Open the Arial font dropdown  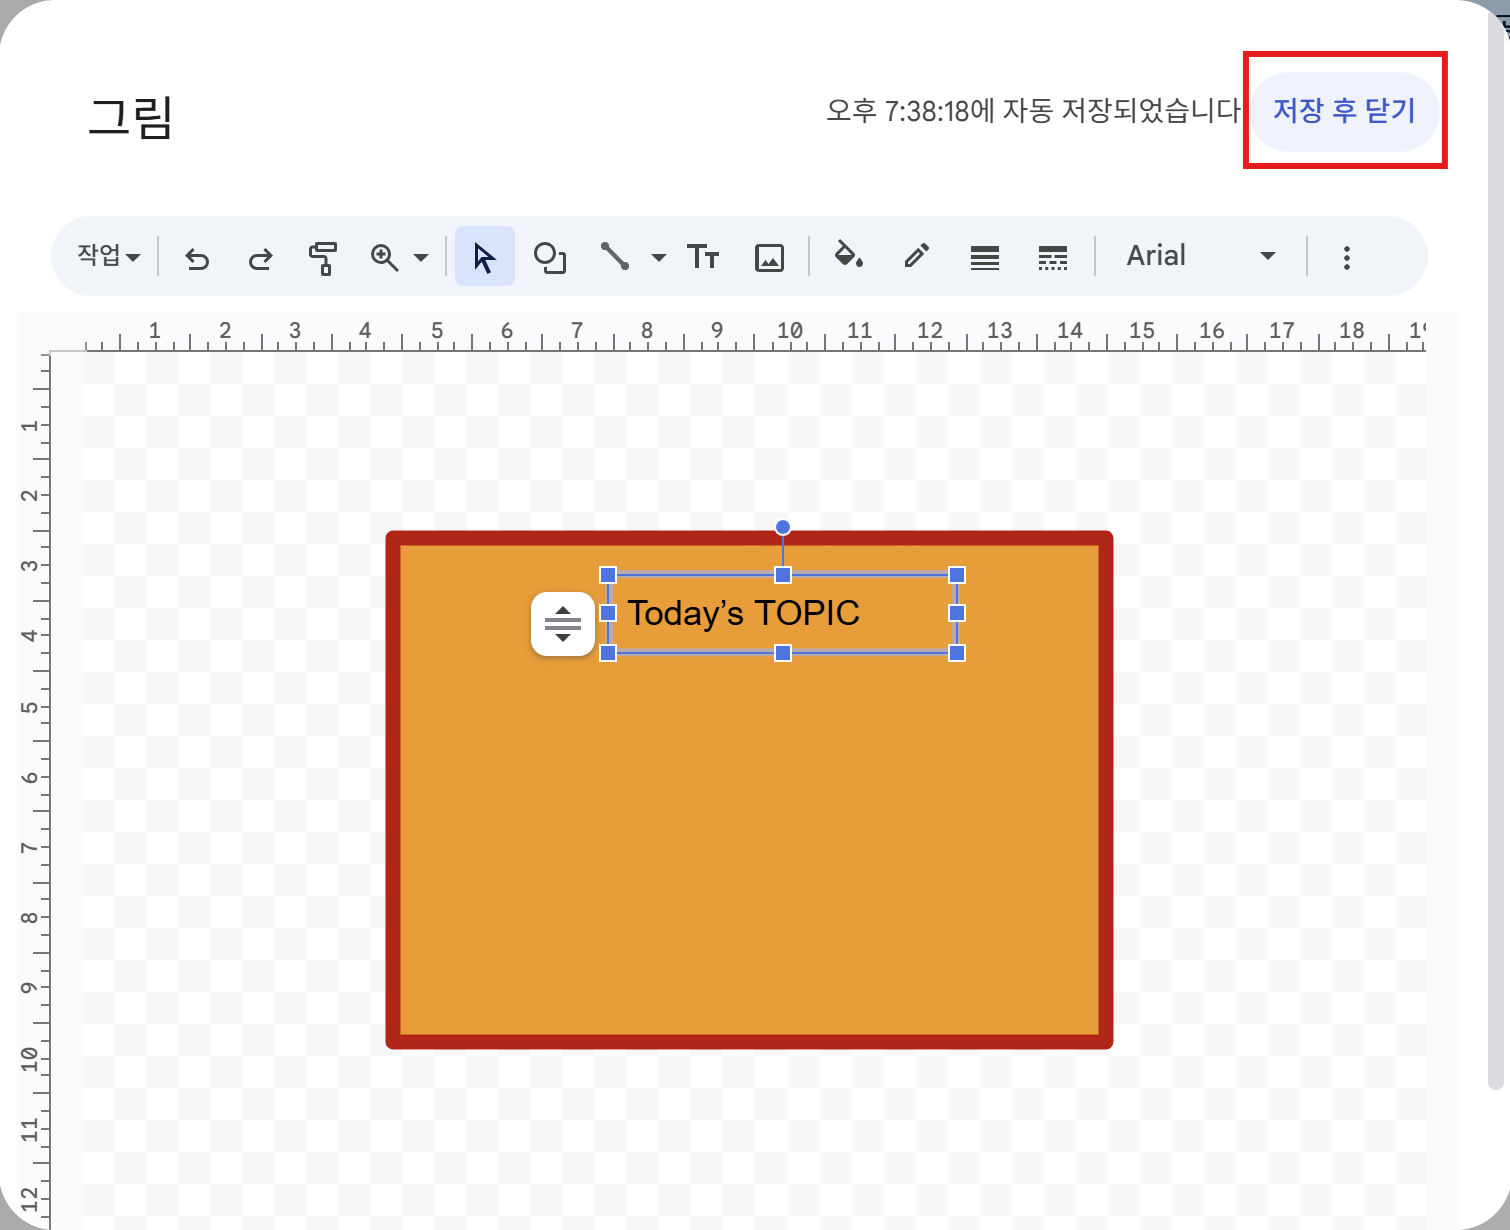(1201, 256)
